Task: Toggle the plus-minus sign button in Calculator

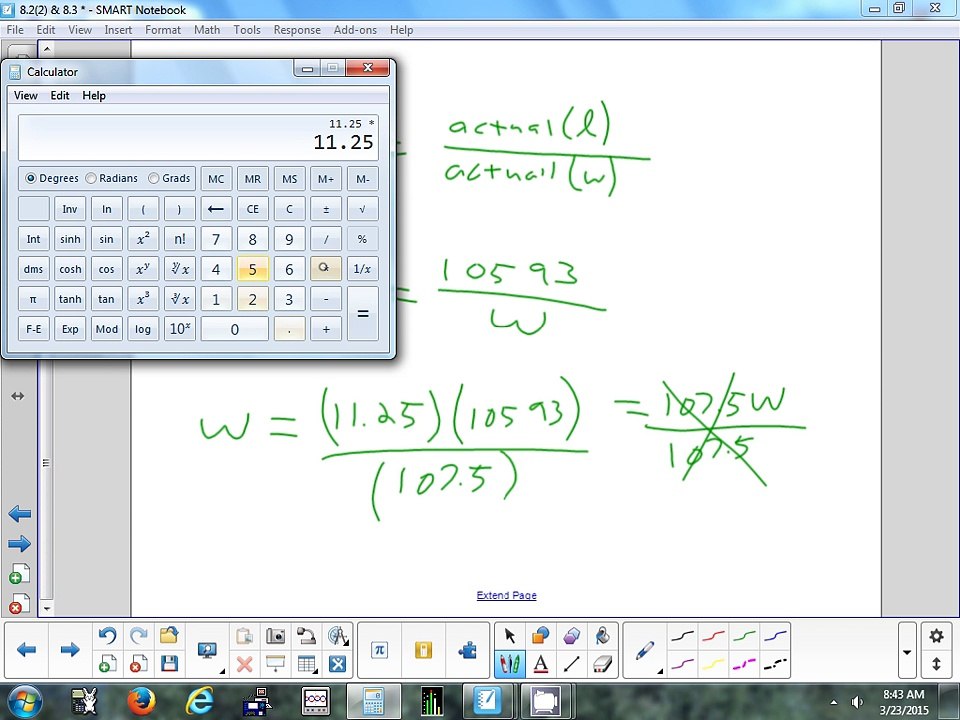Action: pyautogui.click(x=326, y=209)
